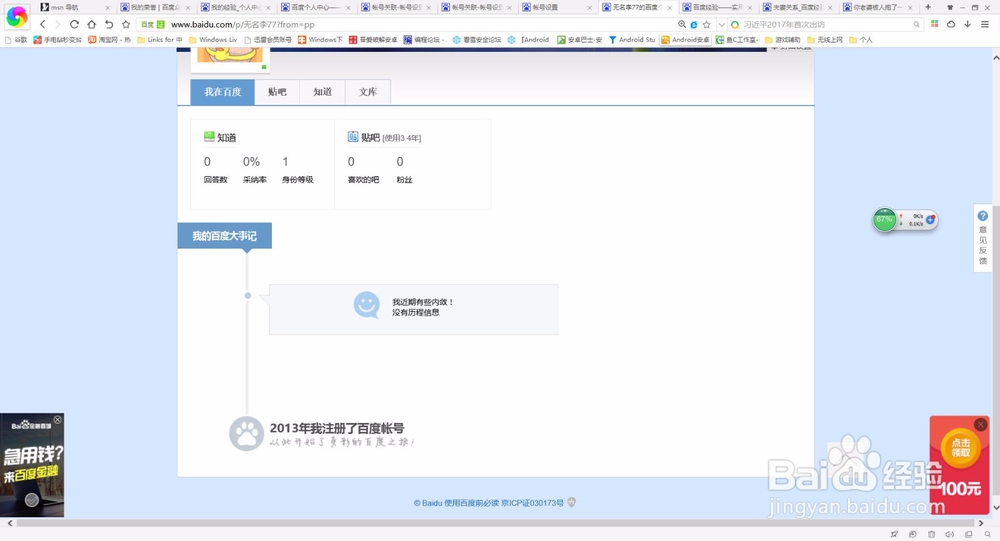Open the 无线上网 bookmark folder
This screenshot has height=541, width=1000.
[825, 40]
